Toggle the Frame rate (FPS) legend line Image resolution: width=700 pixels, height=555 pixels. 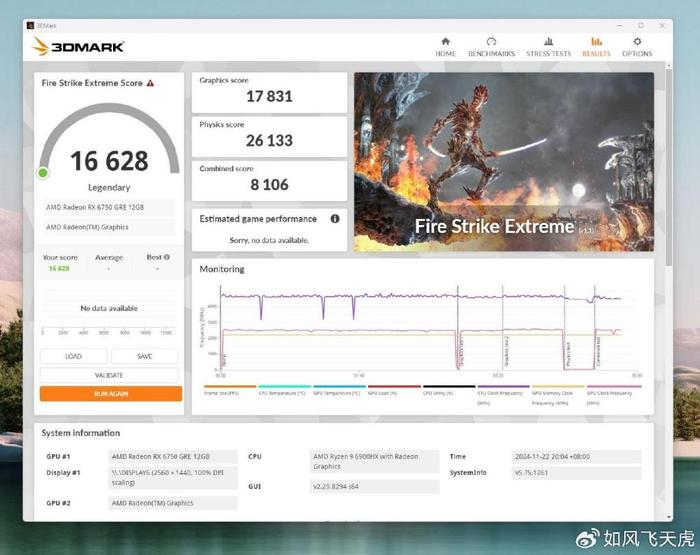230,387
